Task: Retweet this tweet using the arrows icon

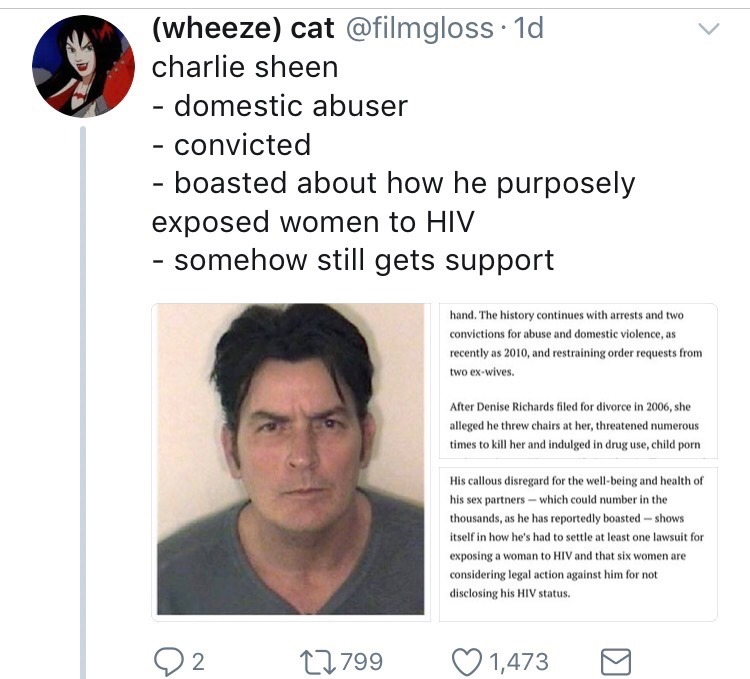Action: coord(317,662)
